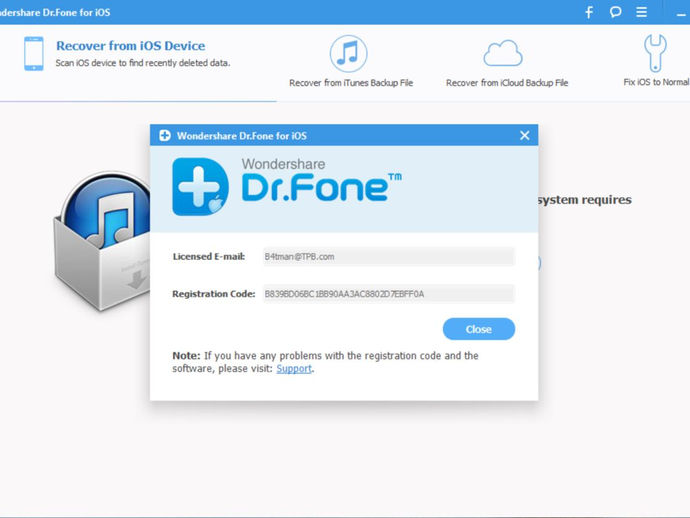690x518 pixels.
Task: Open the hamburger menu icon
Action: pyautogui.click(x=641, y=12)
